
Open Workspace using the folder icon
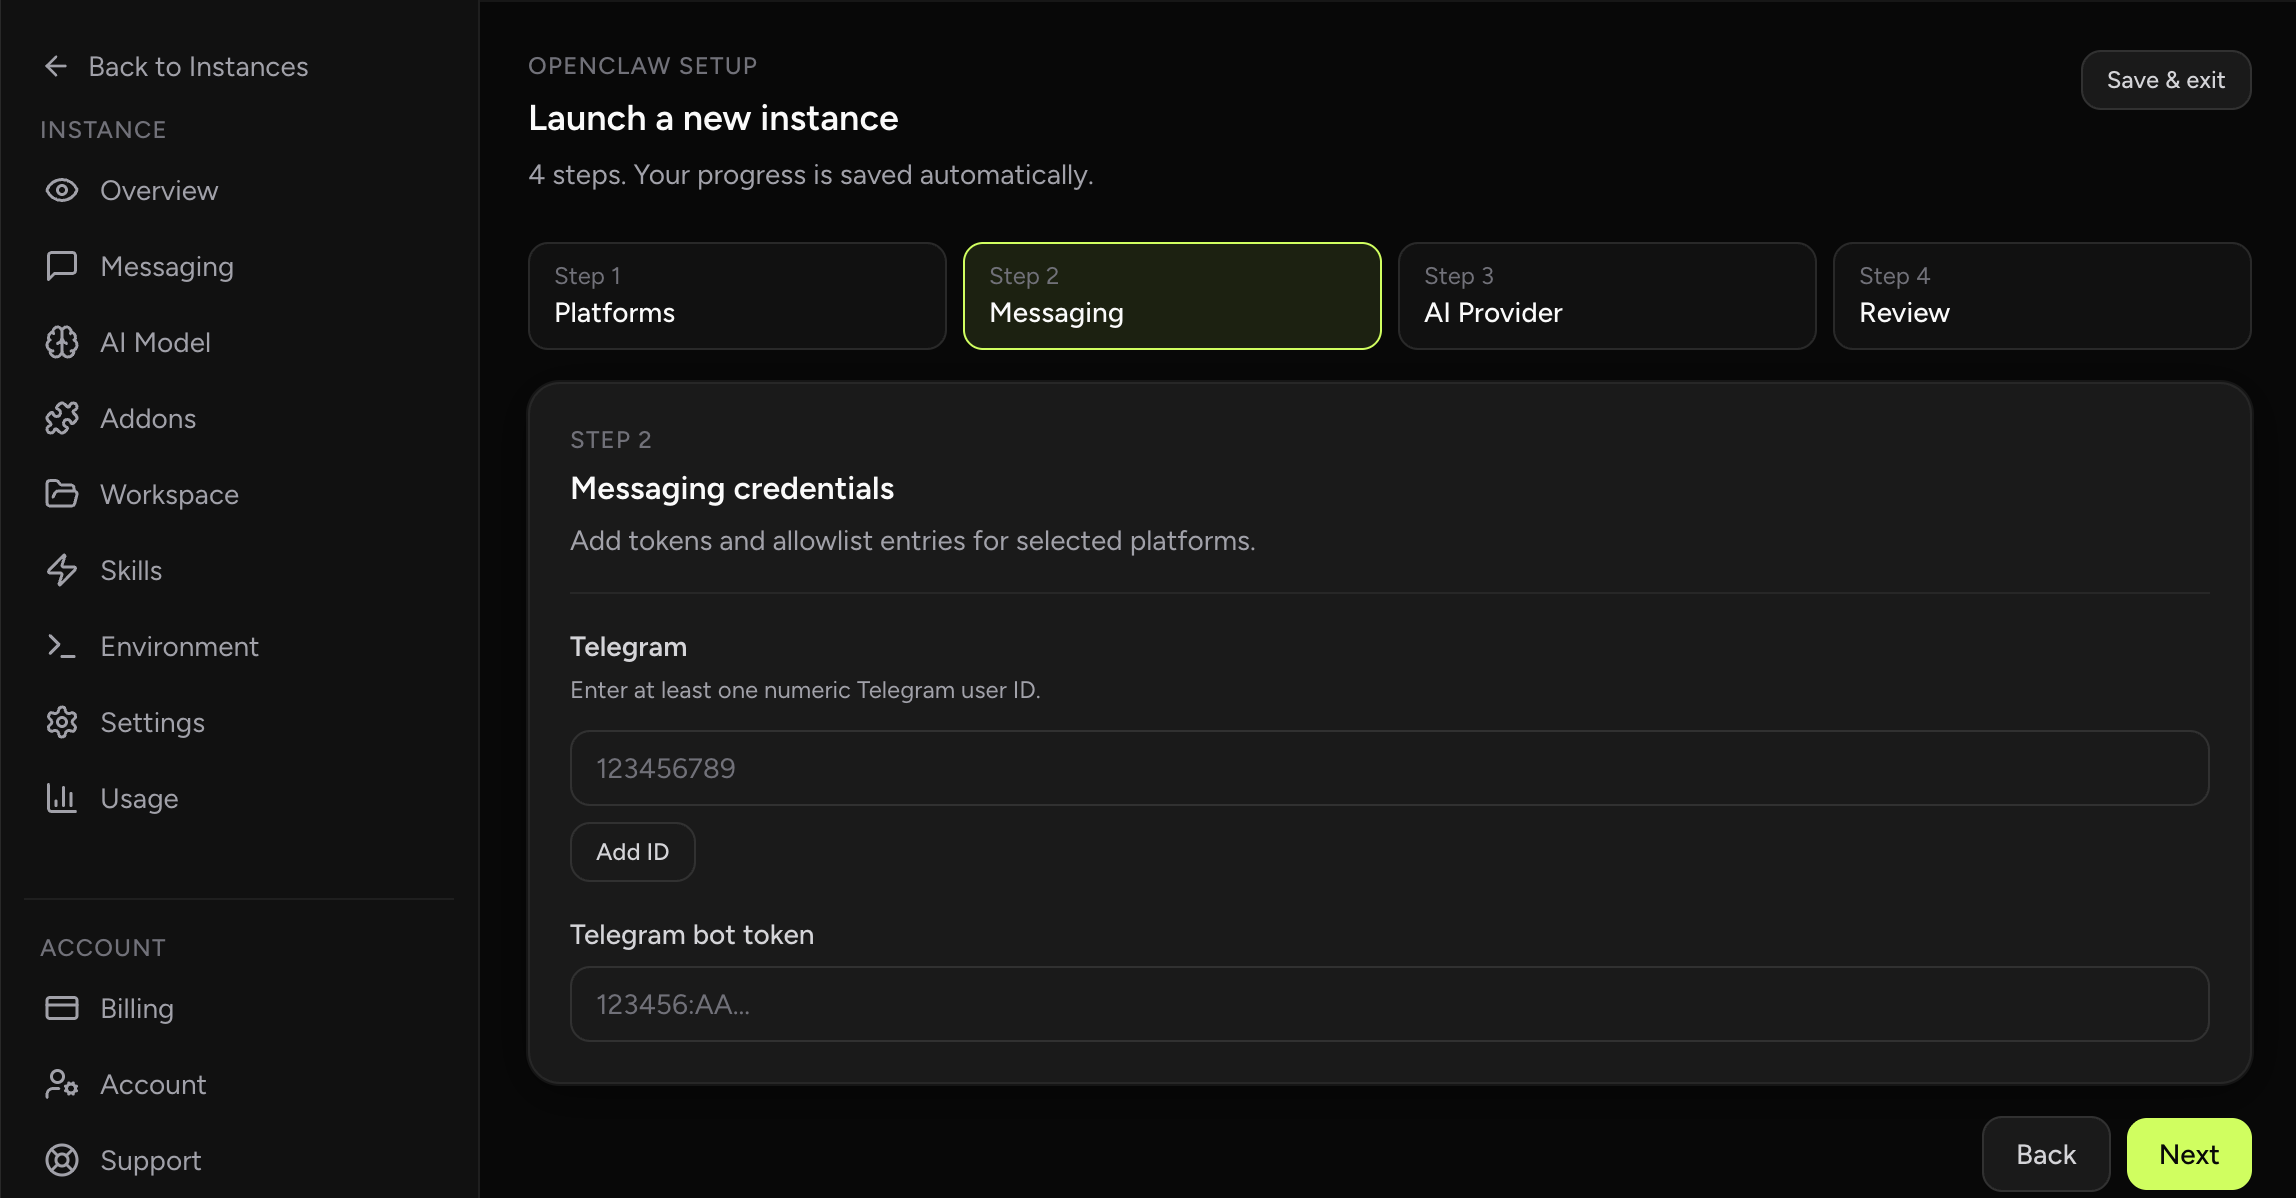click(x=62, y=494)
